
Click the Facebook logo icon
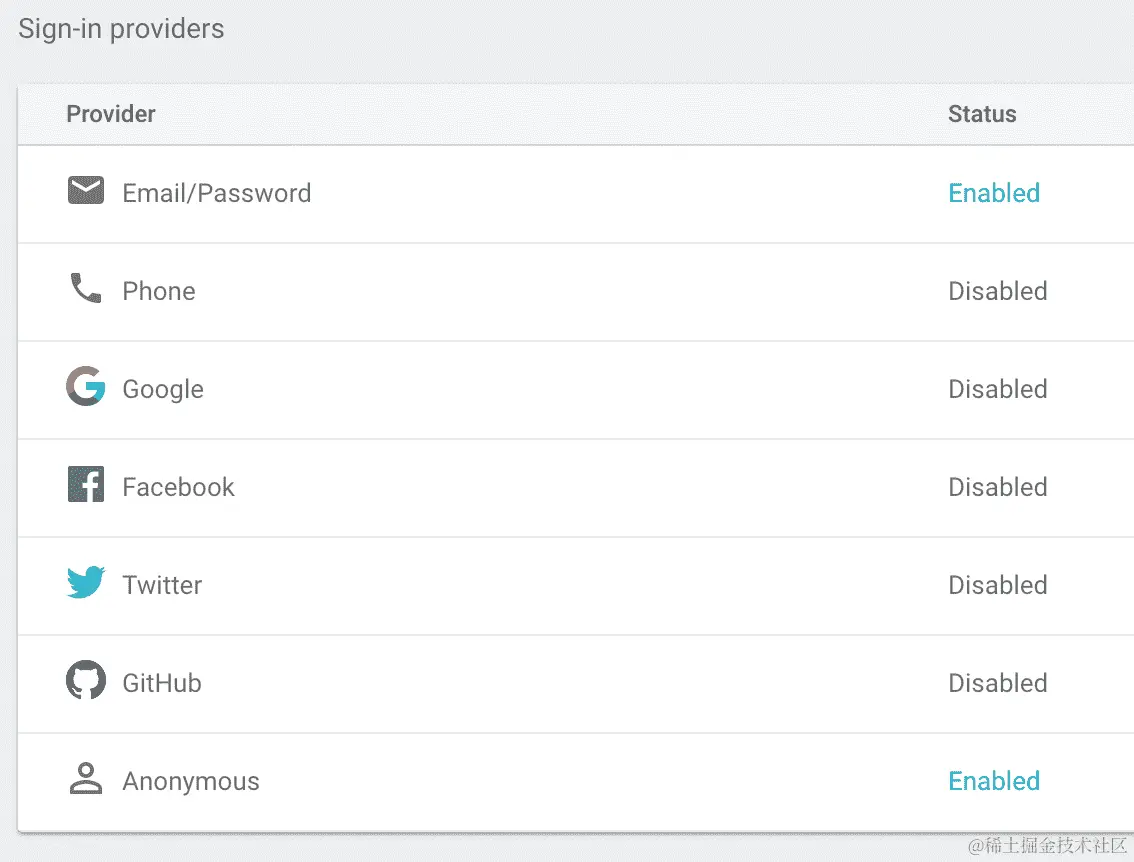coord(85,484)
